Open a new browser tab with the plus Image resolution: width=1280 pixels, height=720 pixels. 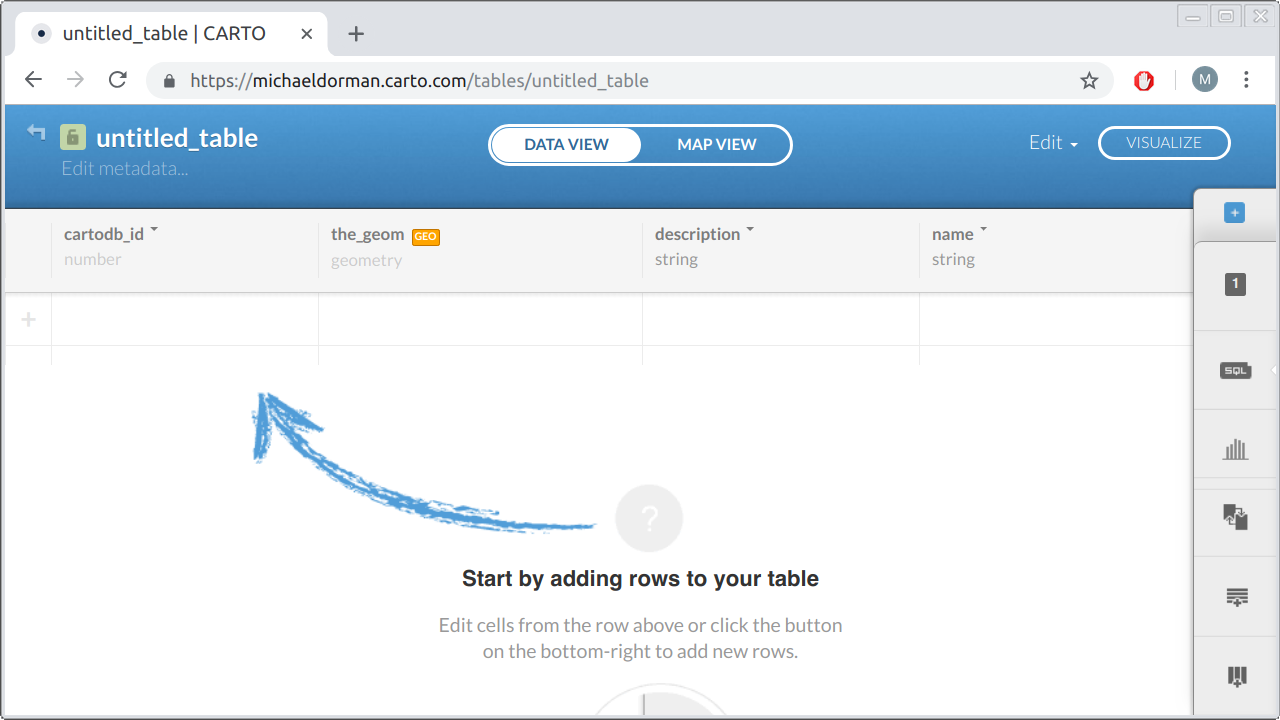356,34
